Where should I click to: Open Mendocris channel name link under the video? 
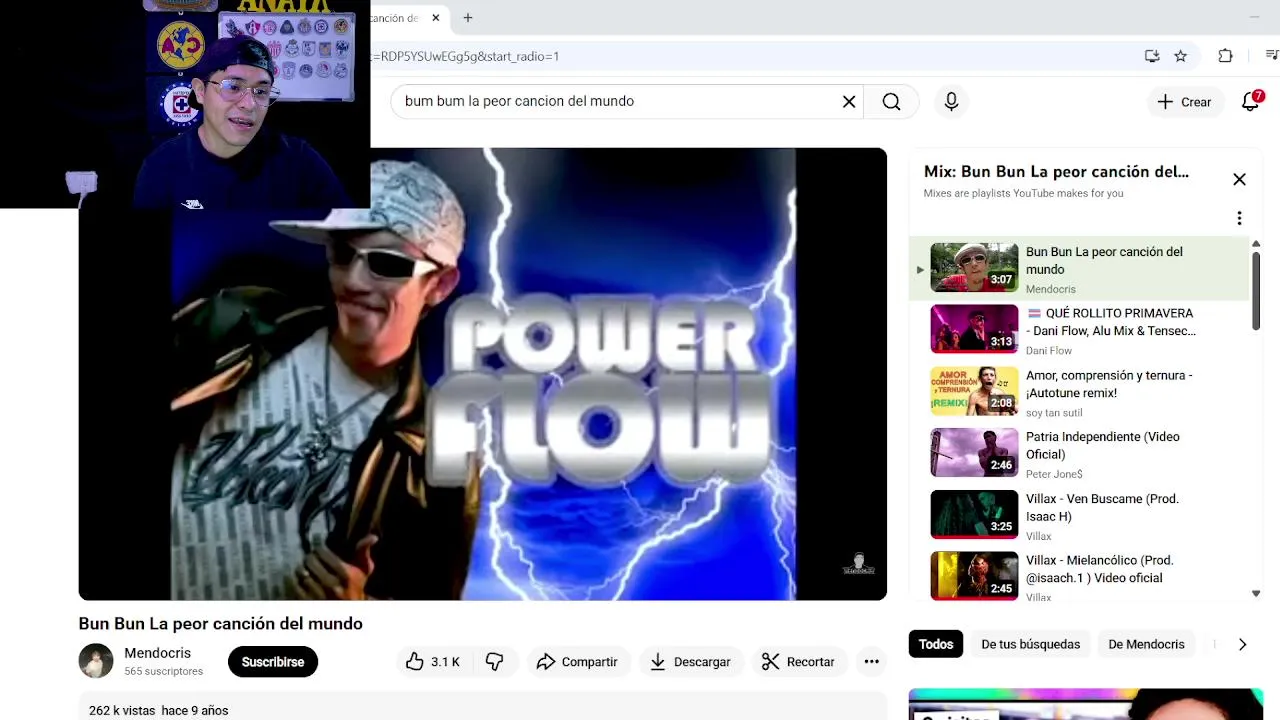coord(157,653)
